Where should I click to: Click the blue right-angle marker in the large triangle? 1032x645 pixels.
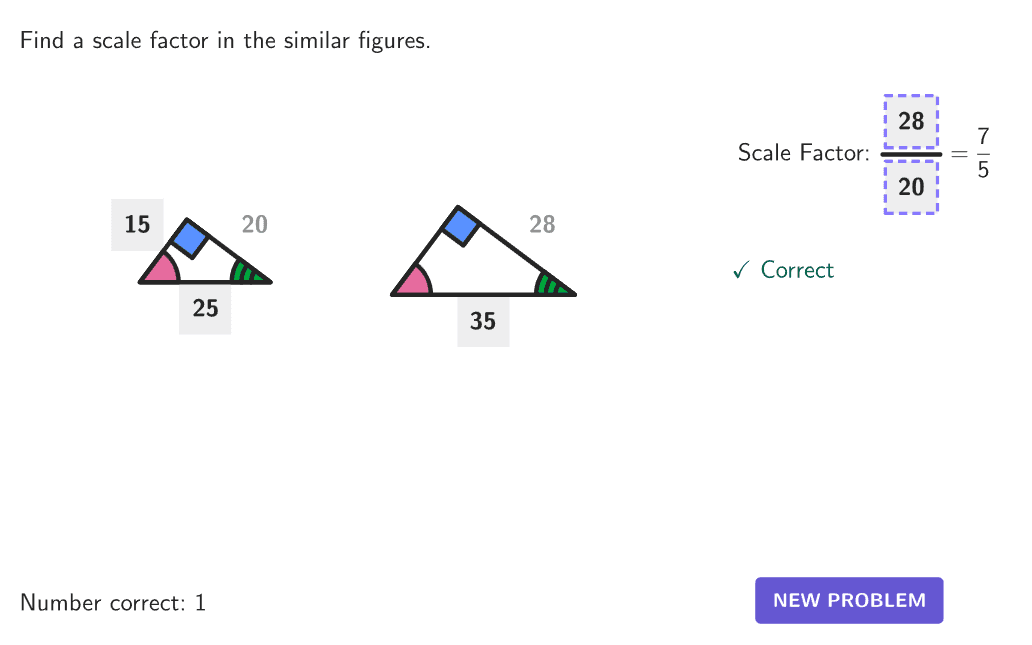[461, 226]
